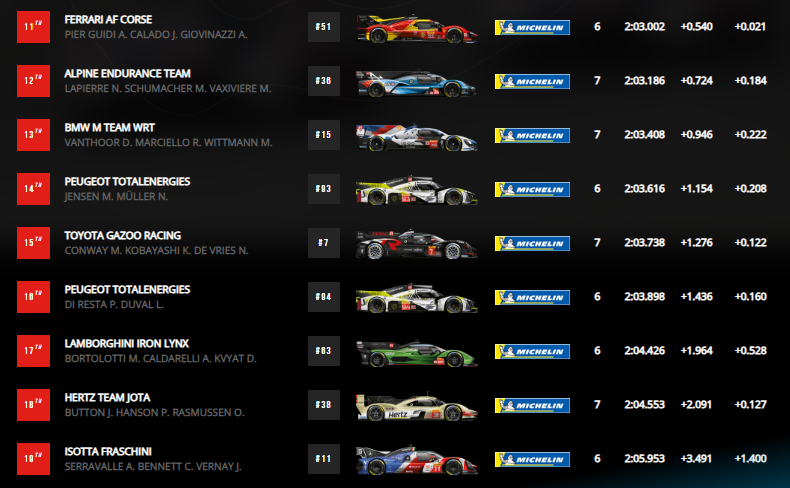Viewport: 790px width, 488px height.
Task: Click Michelin logo in Lamborghini Iron Lynx row
Action: [x=532, y=351]
